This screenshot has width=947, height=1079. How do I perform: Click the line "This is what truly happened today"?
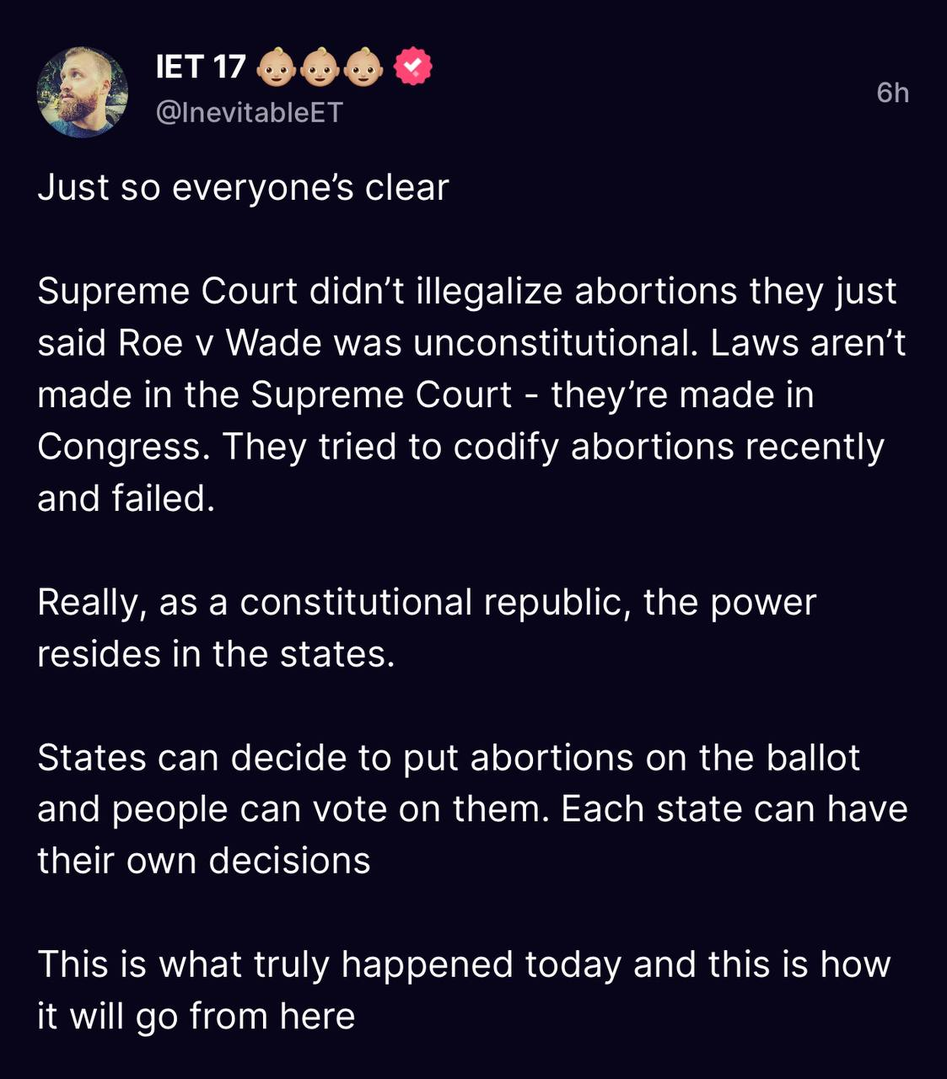tap(463, 964)
